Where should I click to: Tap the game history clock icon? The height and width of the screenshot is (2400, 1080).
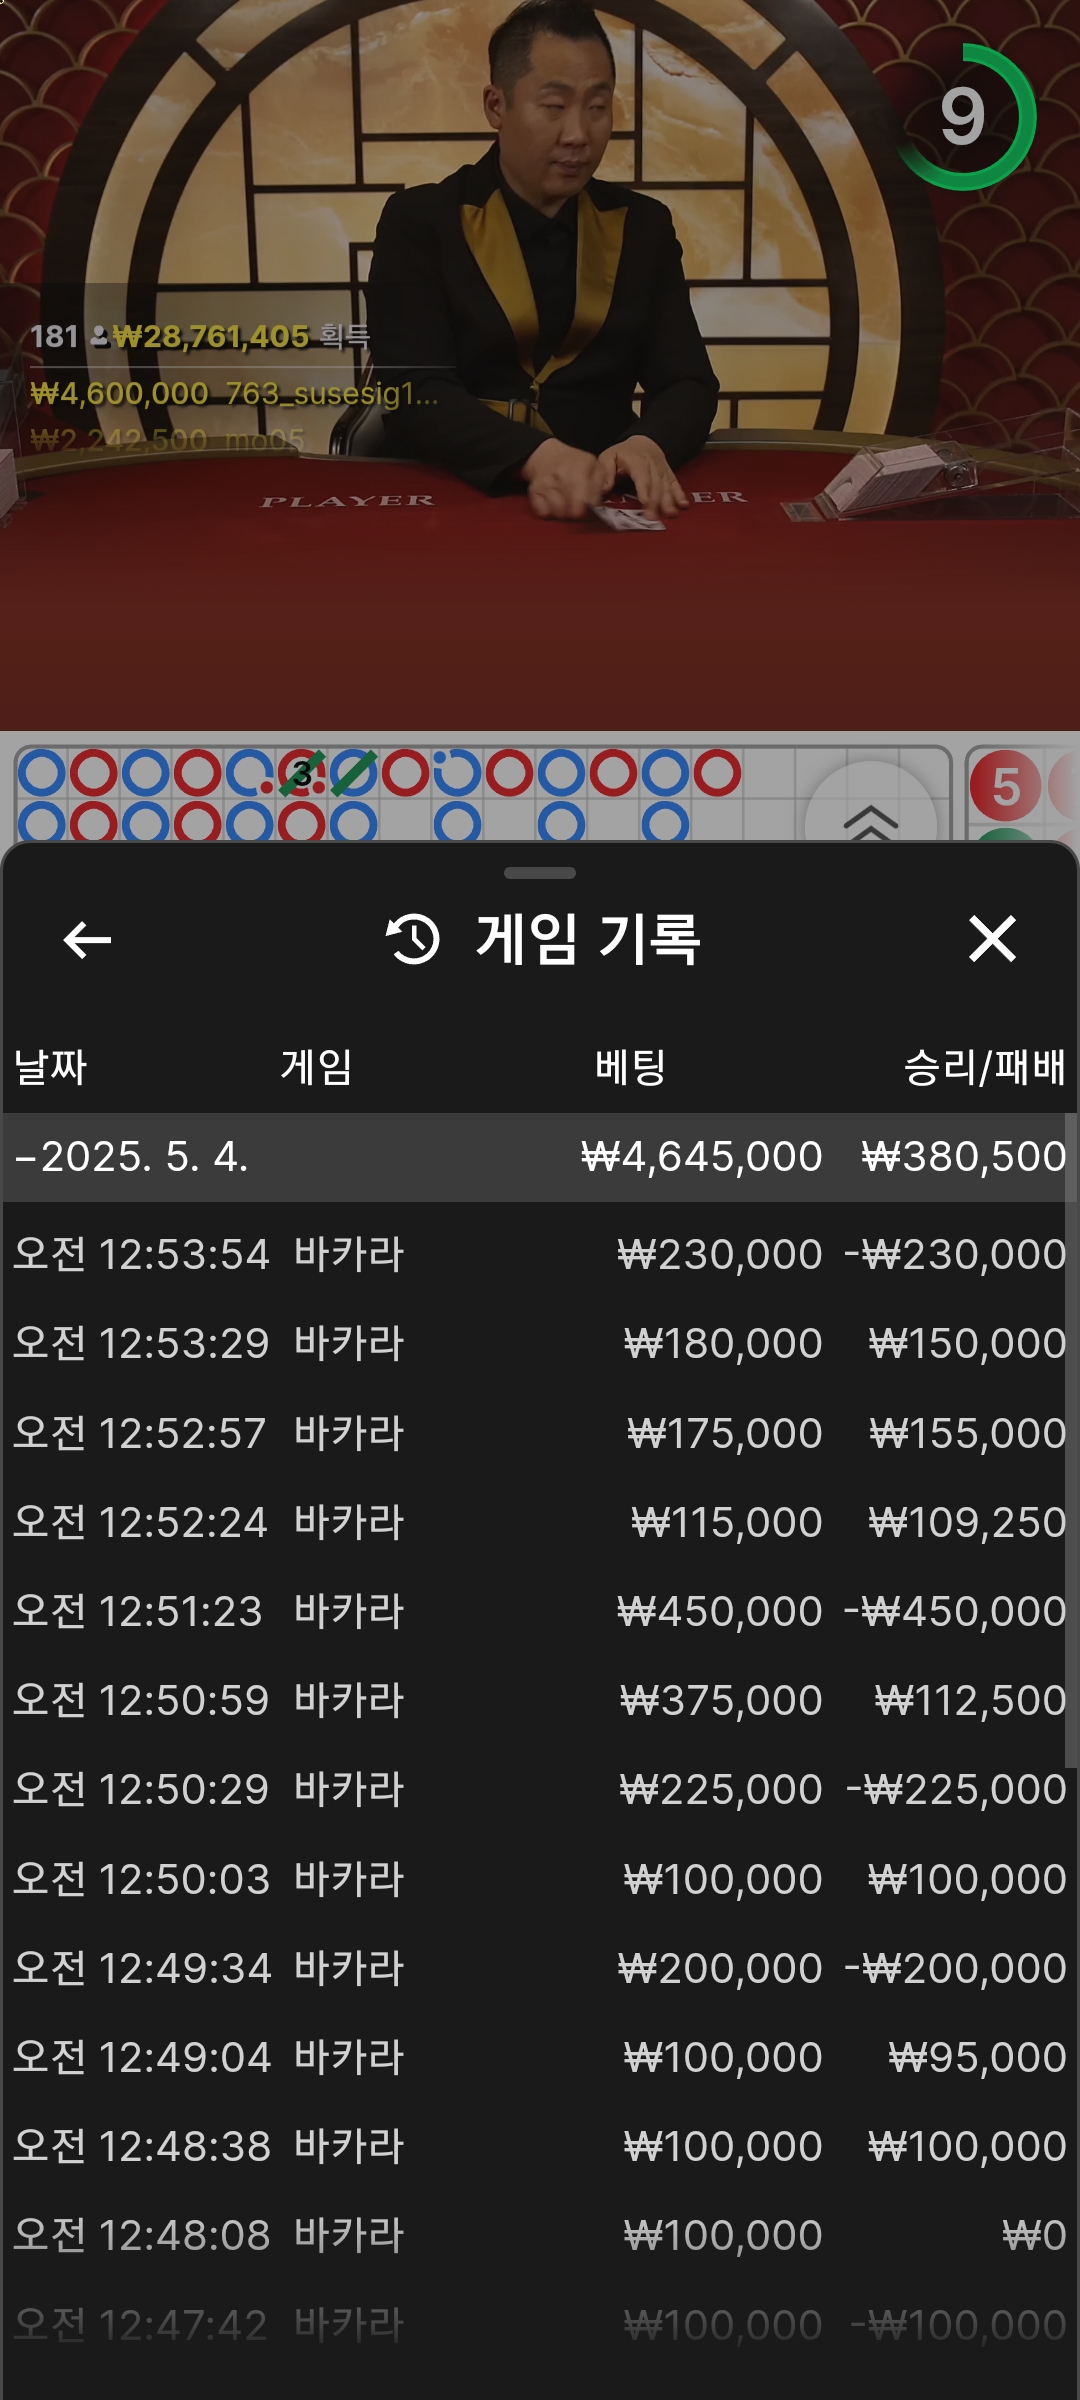click(x=413, y=939)
